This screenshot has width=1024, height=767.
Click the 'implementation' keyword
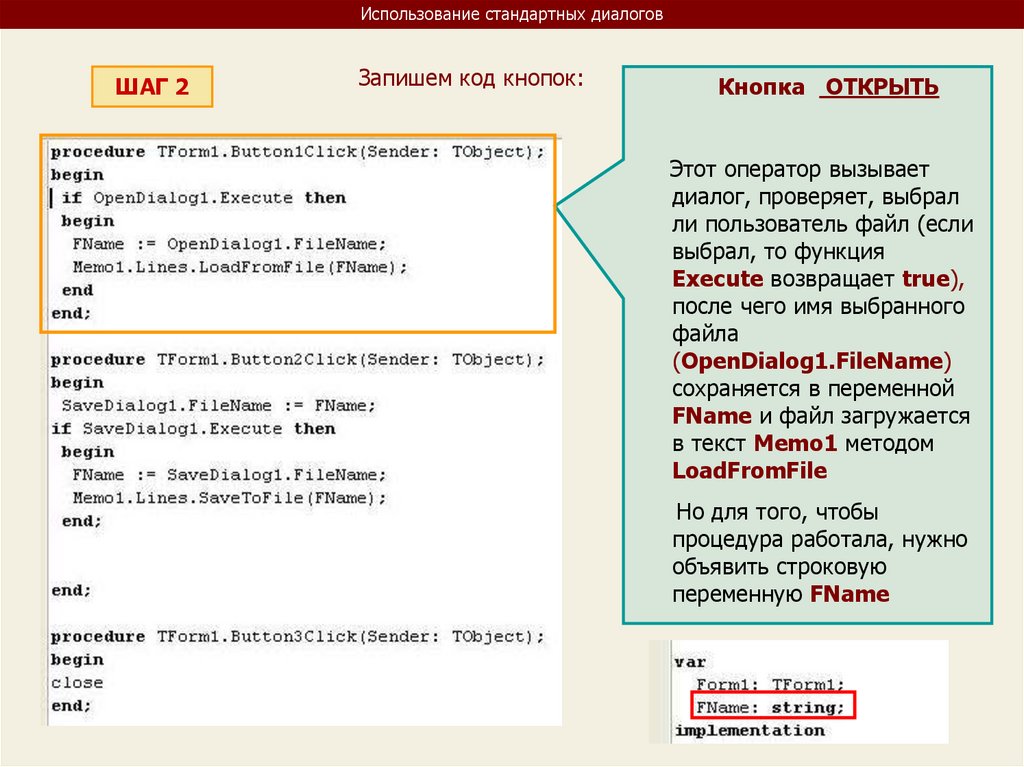(x=749, y=730)
